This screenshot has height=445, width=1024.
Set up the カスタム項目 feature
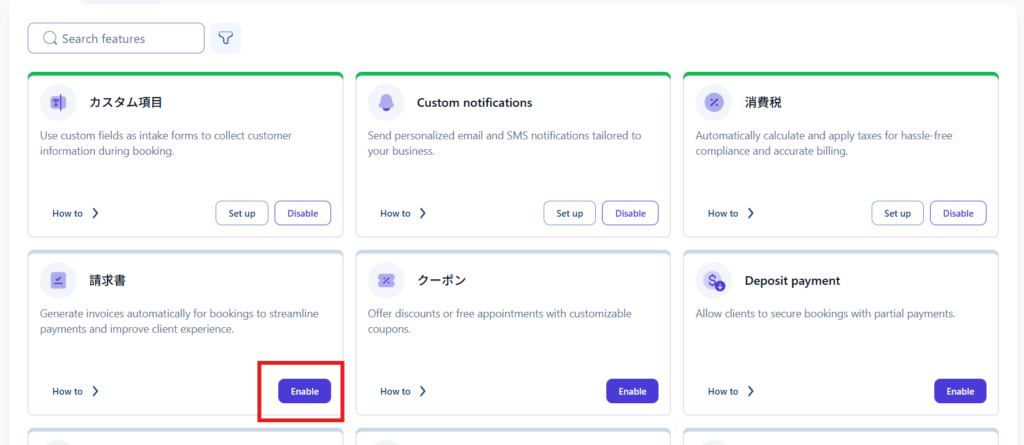[242, 213]
